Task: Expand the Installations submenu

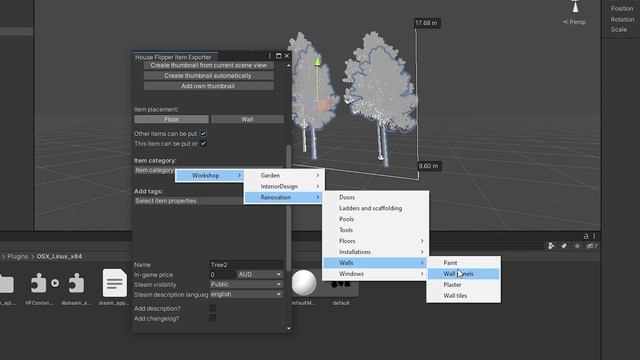Action: (x=376, y=252)
